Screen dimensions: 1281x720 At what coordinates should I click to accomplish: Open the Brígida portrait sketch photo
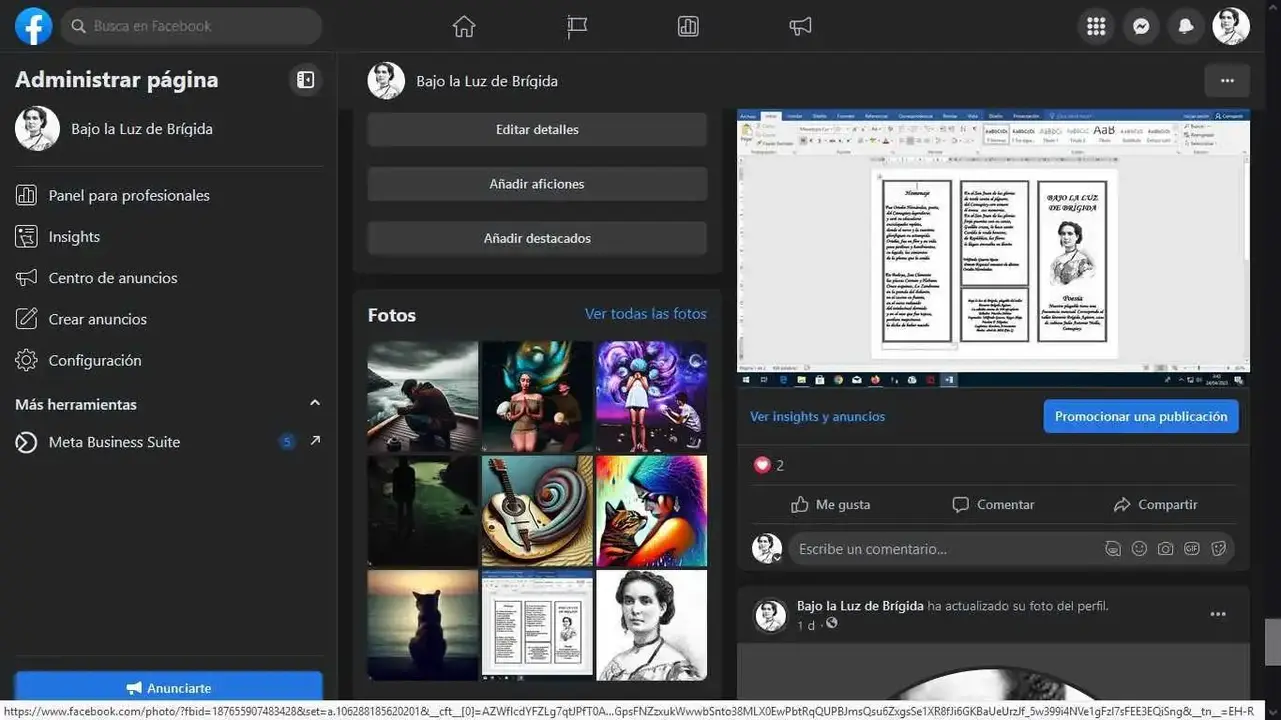click(x=652, y=625)
